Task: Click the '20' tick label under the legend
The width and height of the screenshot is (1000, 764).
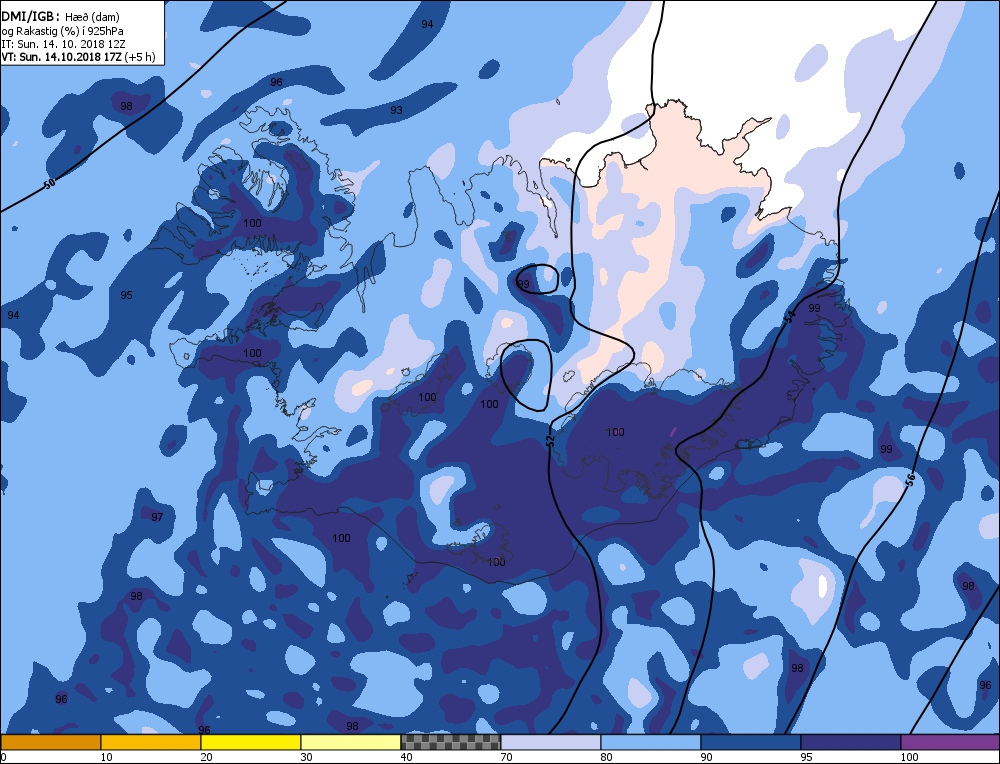Action: point(206,757)
